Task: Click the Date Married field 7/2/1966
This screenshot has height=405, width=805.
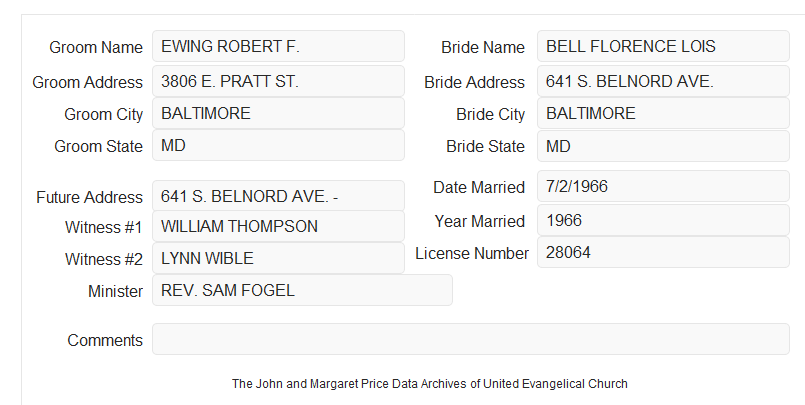Action: pyautogui.click(x=663, y=186)
